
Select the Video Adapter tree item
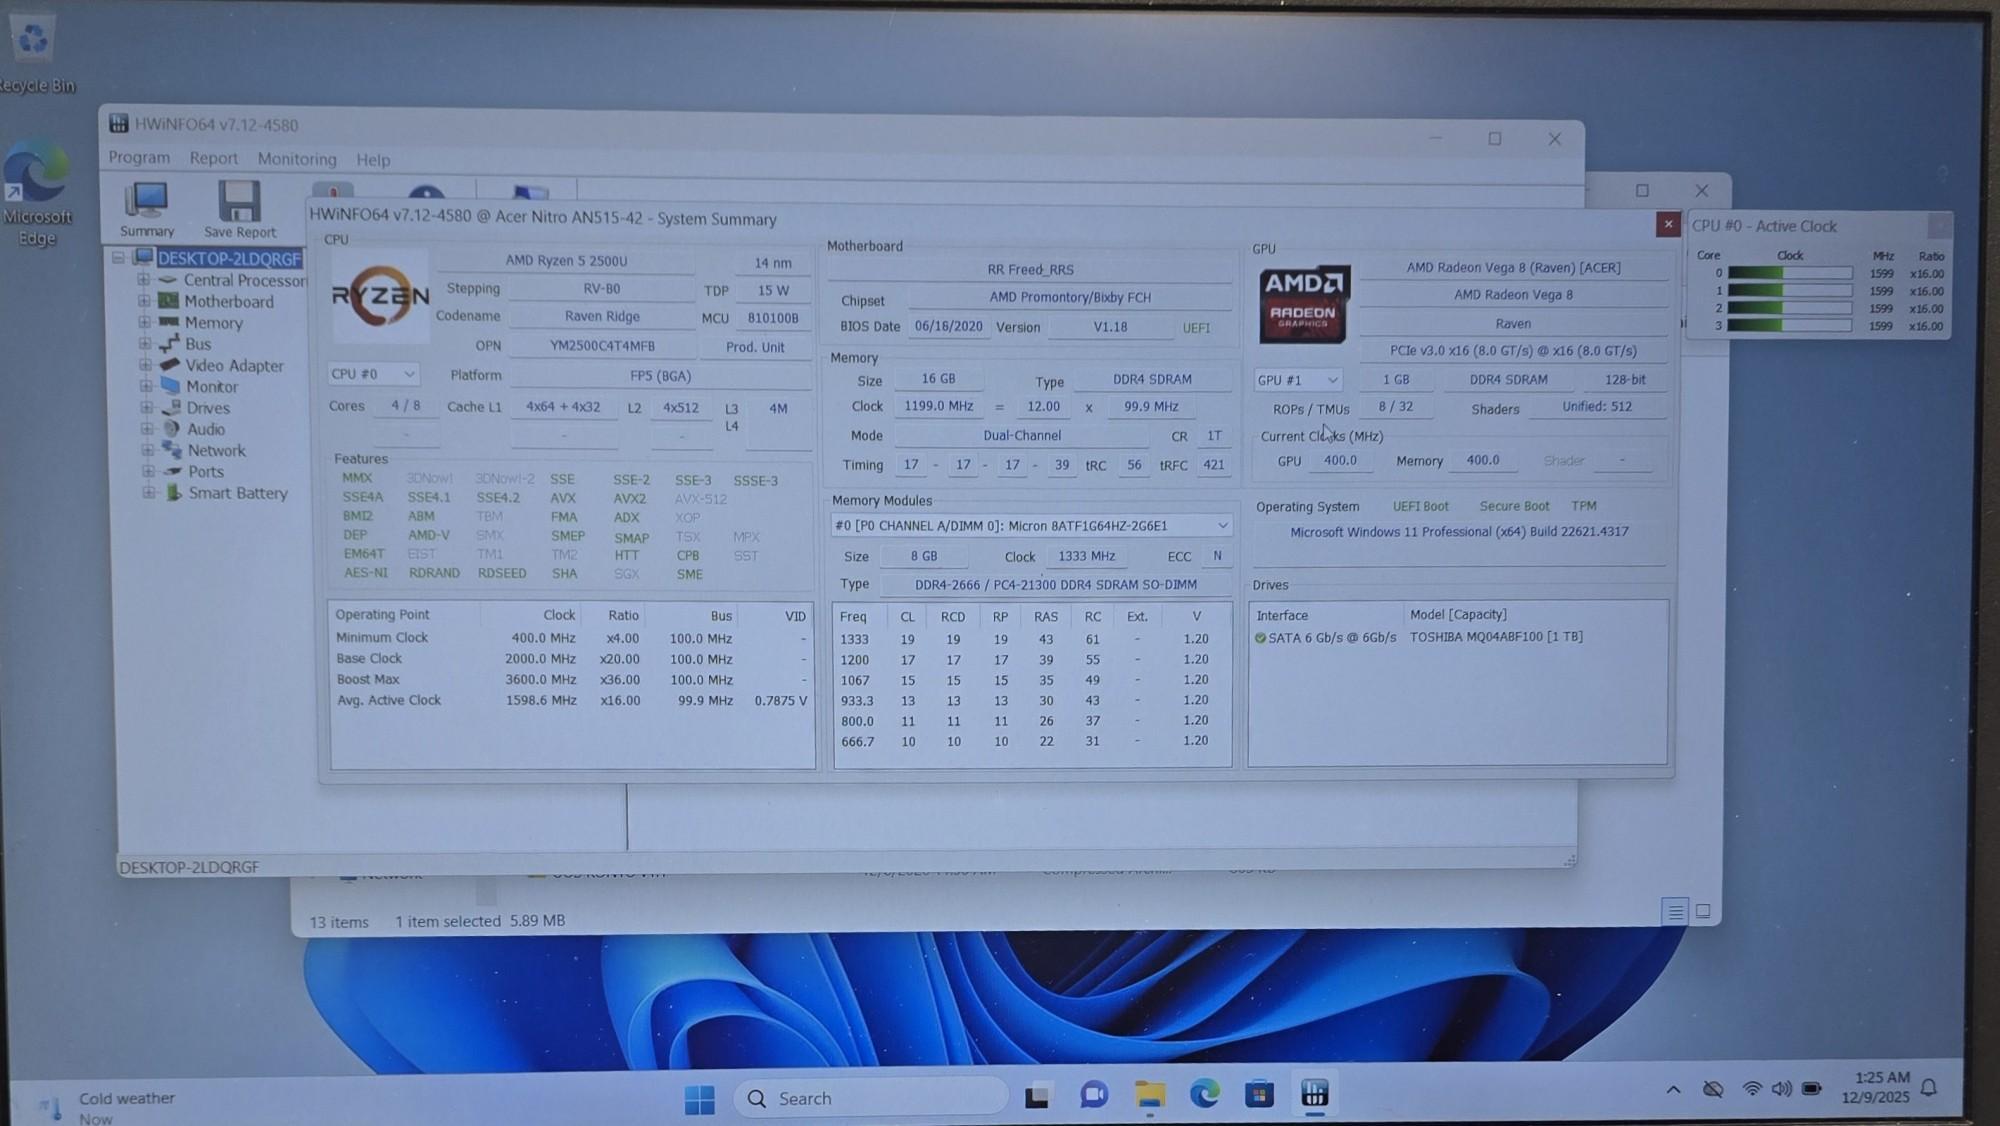click(234, 366)
